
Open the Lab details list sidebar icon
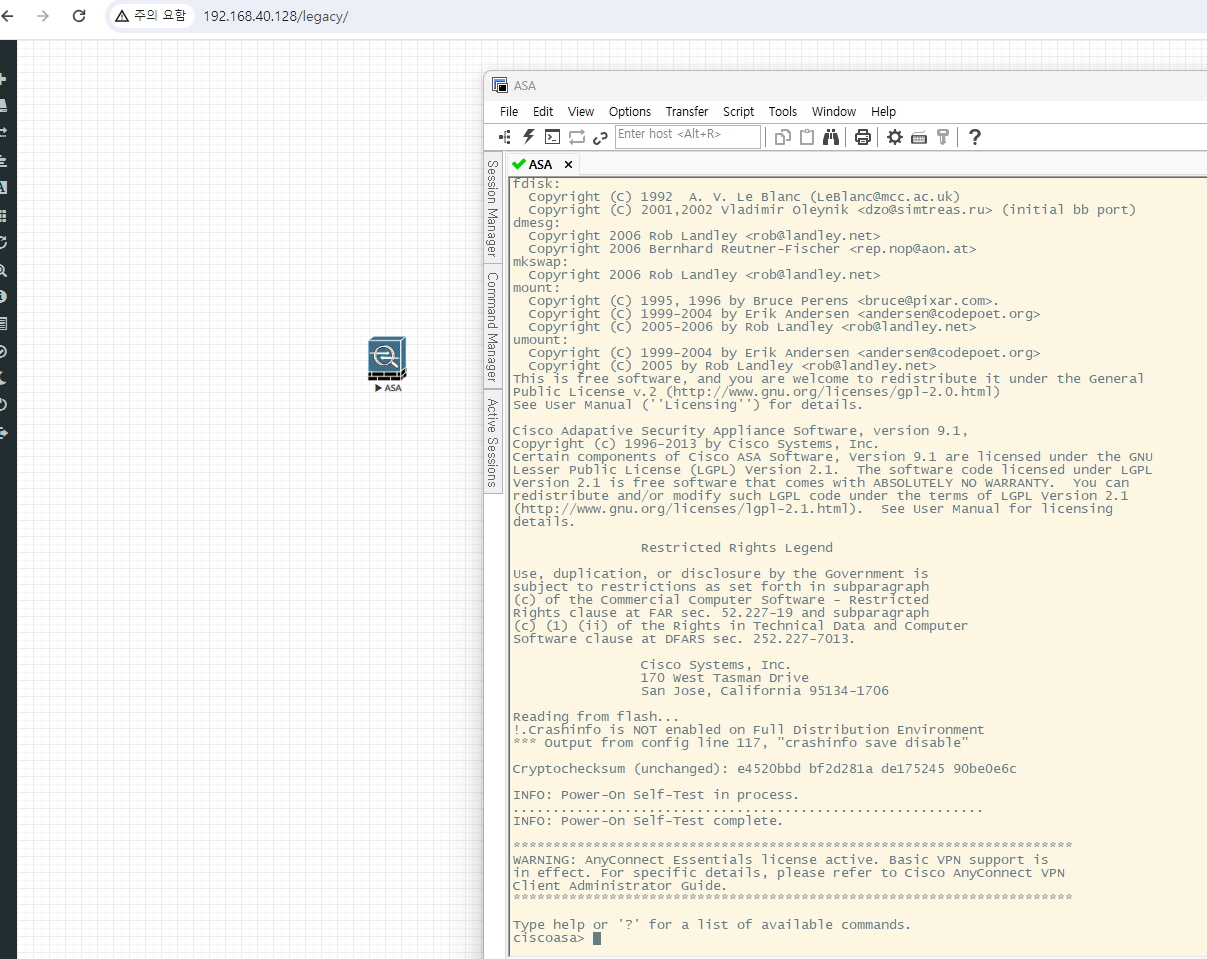(x=3, y=324)
